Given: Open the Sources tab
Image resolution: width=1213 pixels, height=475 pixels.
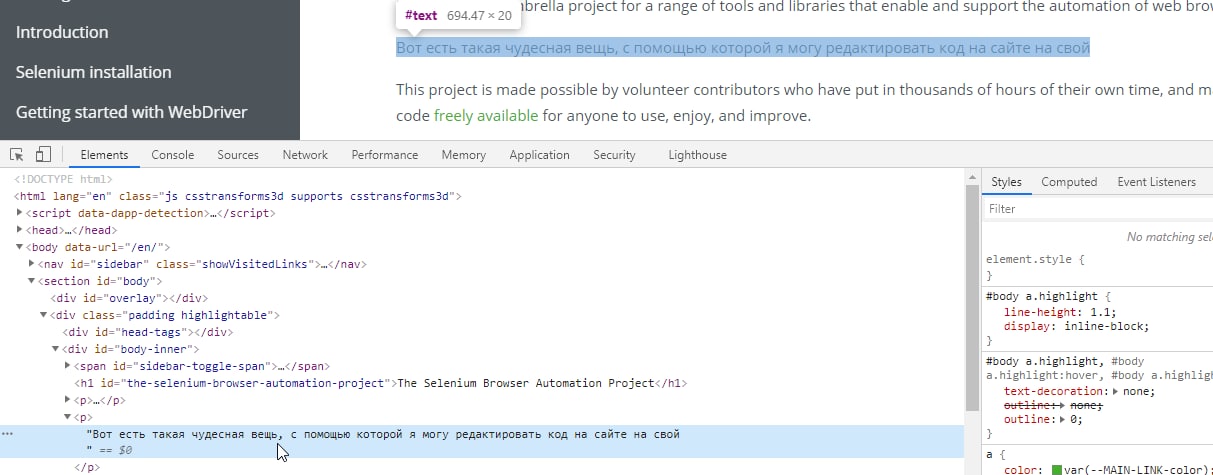Looking at the screenshot, I should 238,155.
